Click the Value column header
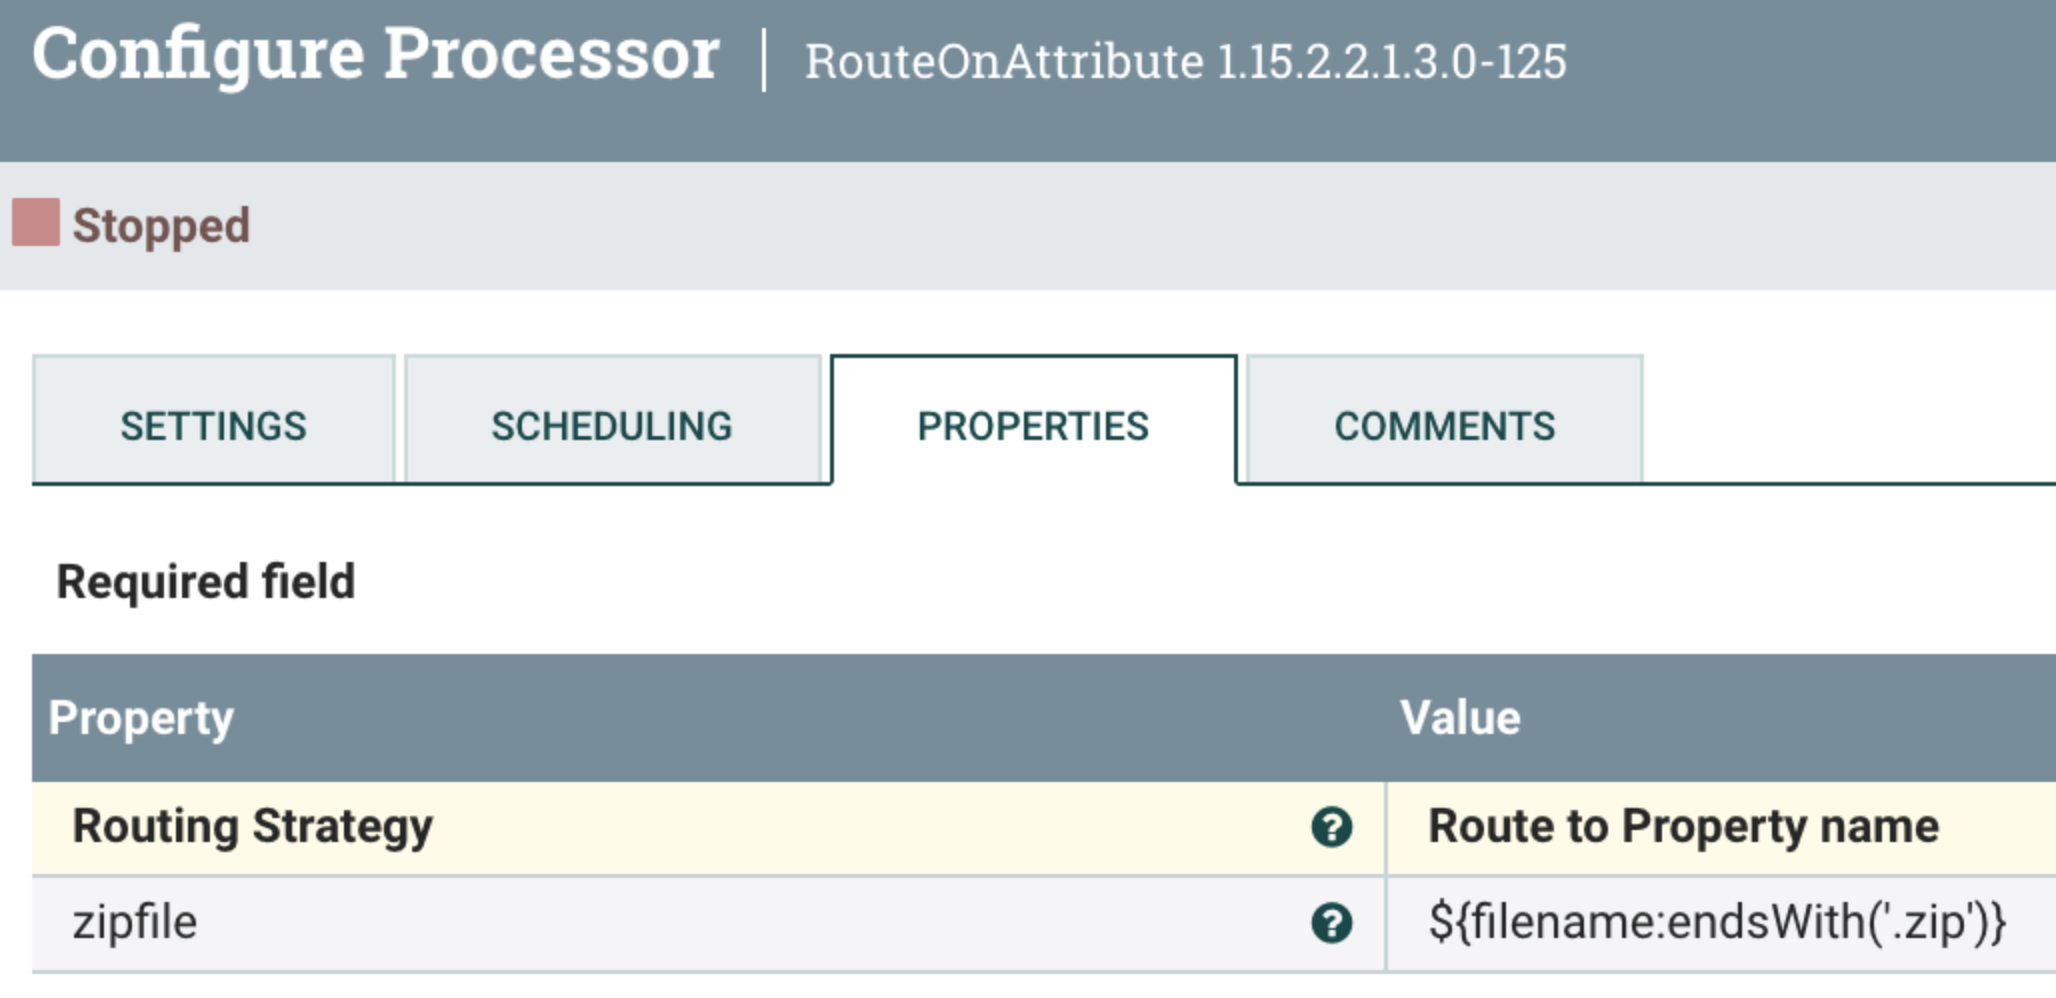Screen dimensions: 2056x998 pos(1460,716)
